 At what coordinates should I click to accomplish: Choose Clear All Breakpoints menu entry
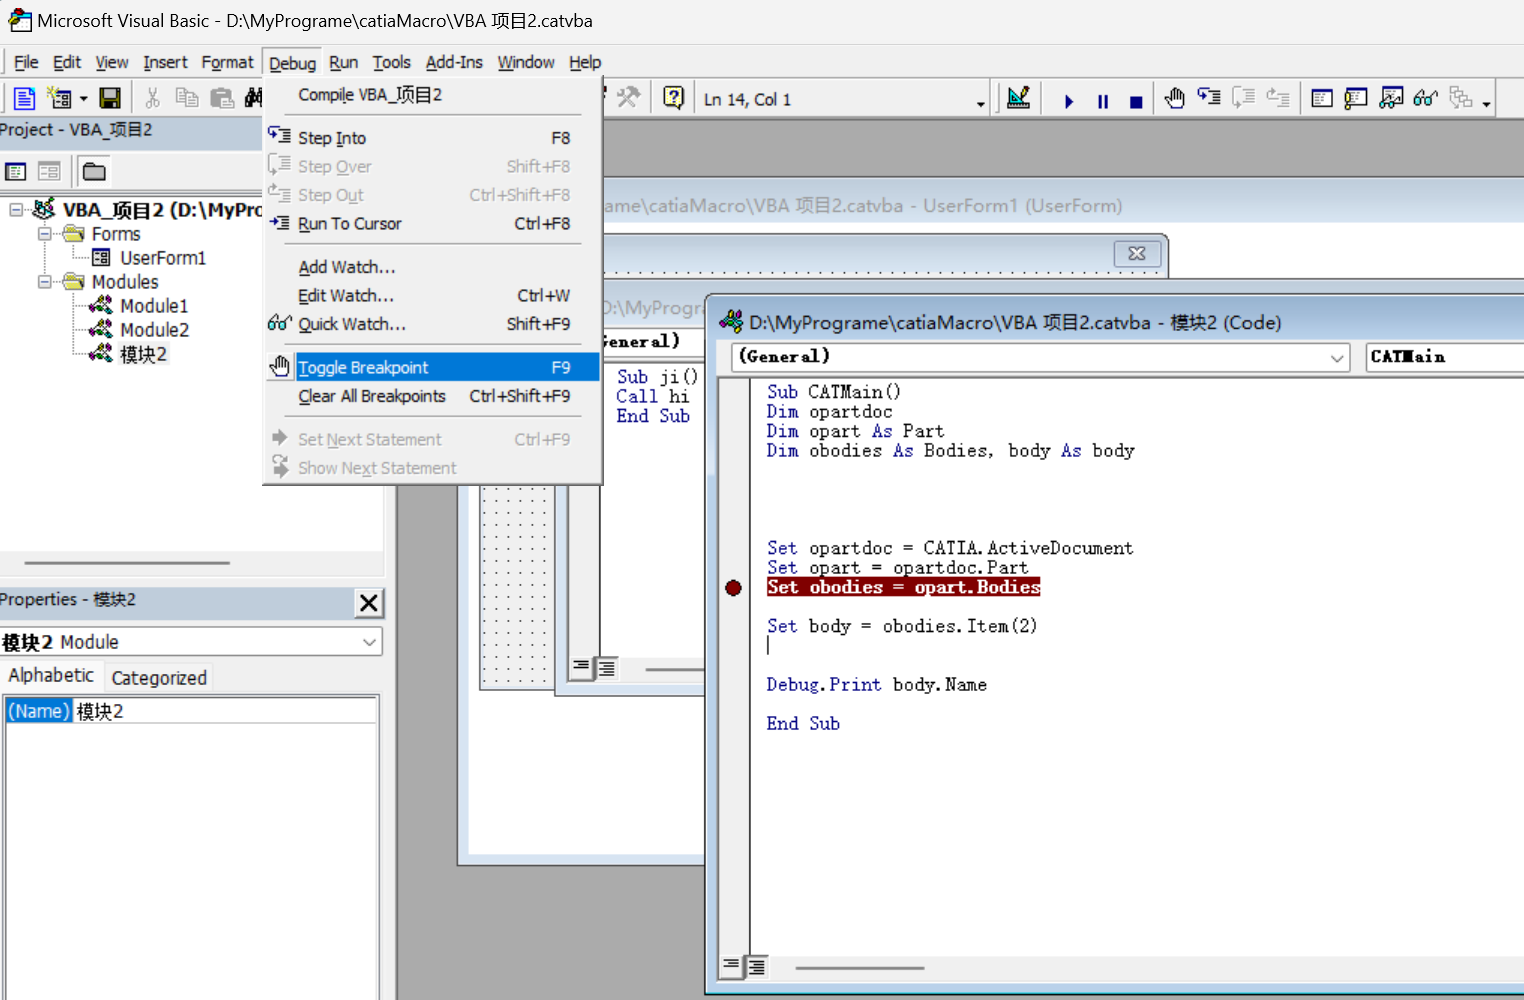[x=433, y=396]
